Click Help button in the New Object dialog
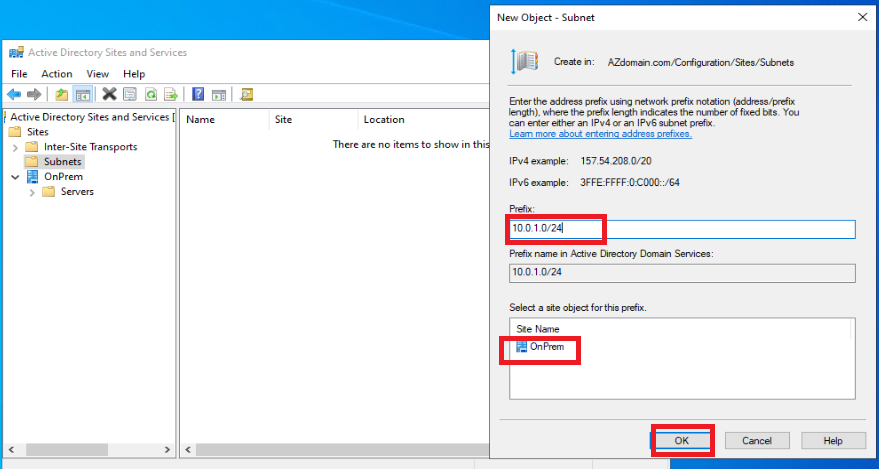The image size is (879, 469). pyautogui.click(x=833, y=440)
